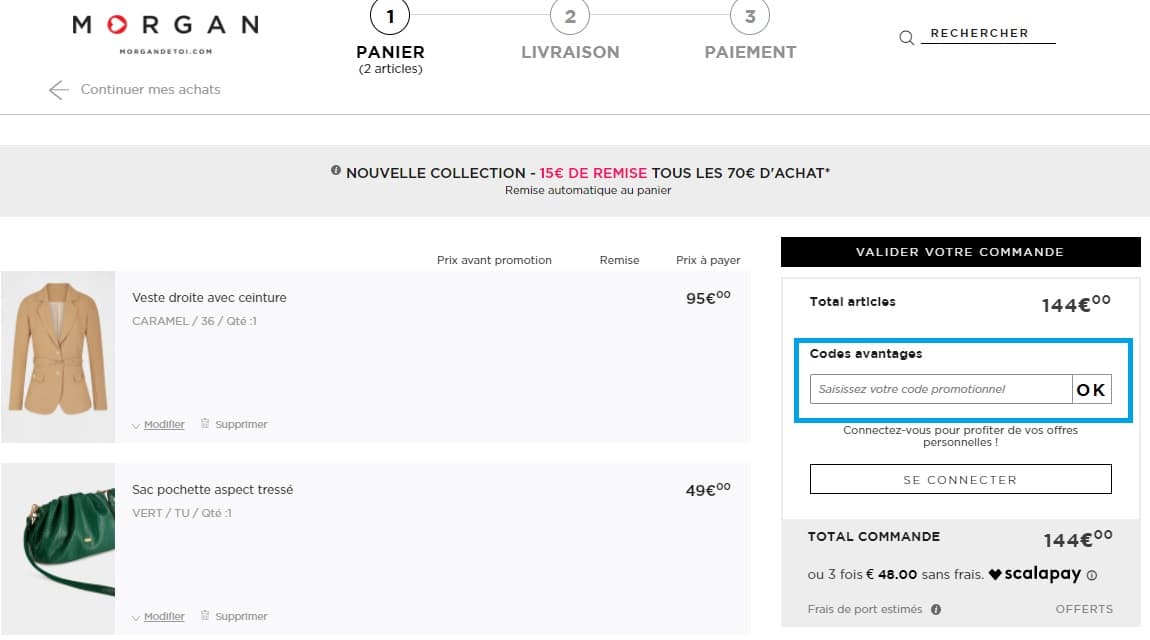Open the caramel jacket product thumbnail
Image resolution: width=1150 pixels, height=640 pixels.
[x=58, y=356]
